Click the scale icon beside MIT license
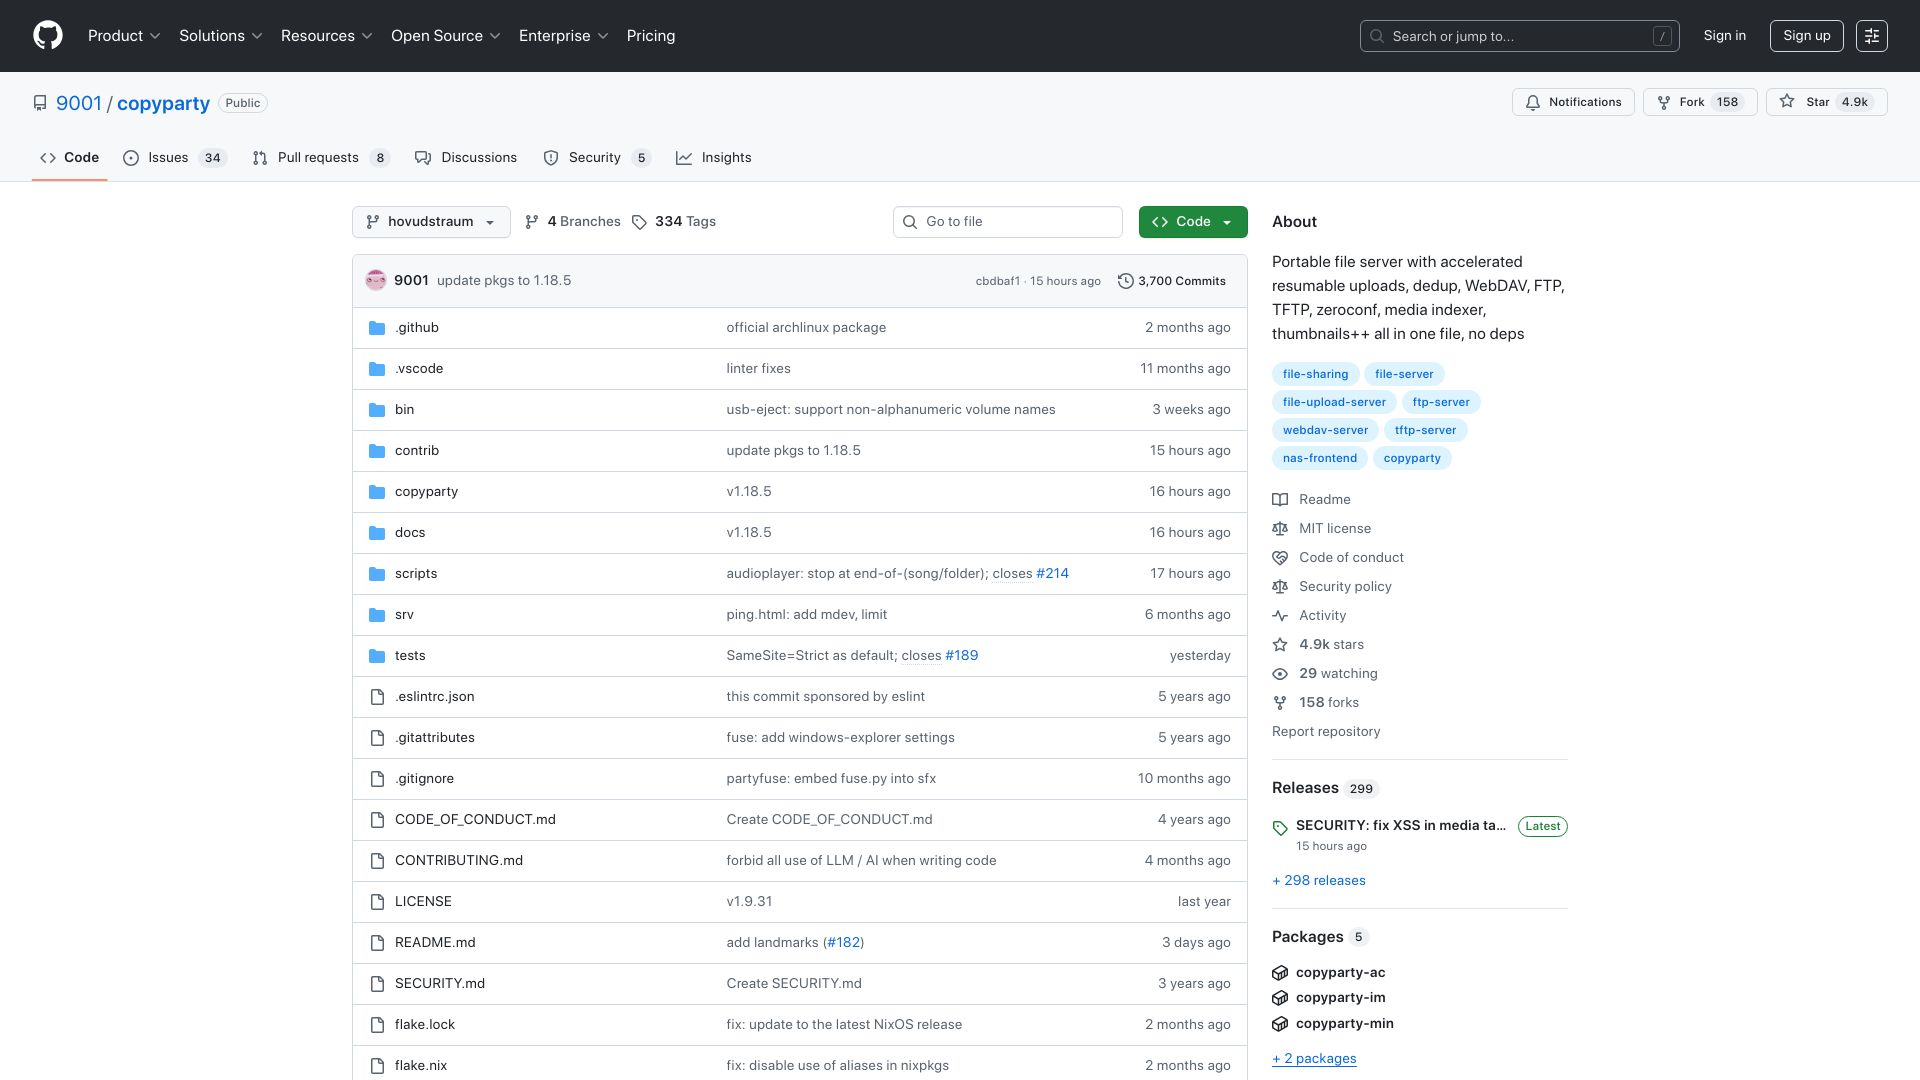The height and width of the screenshot is (1080, 1920). [x=1280, y=529]
